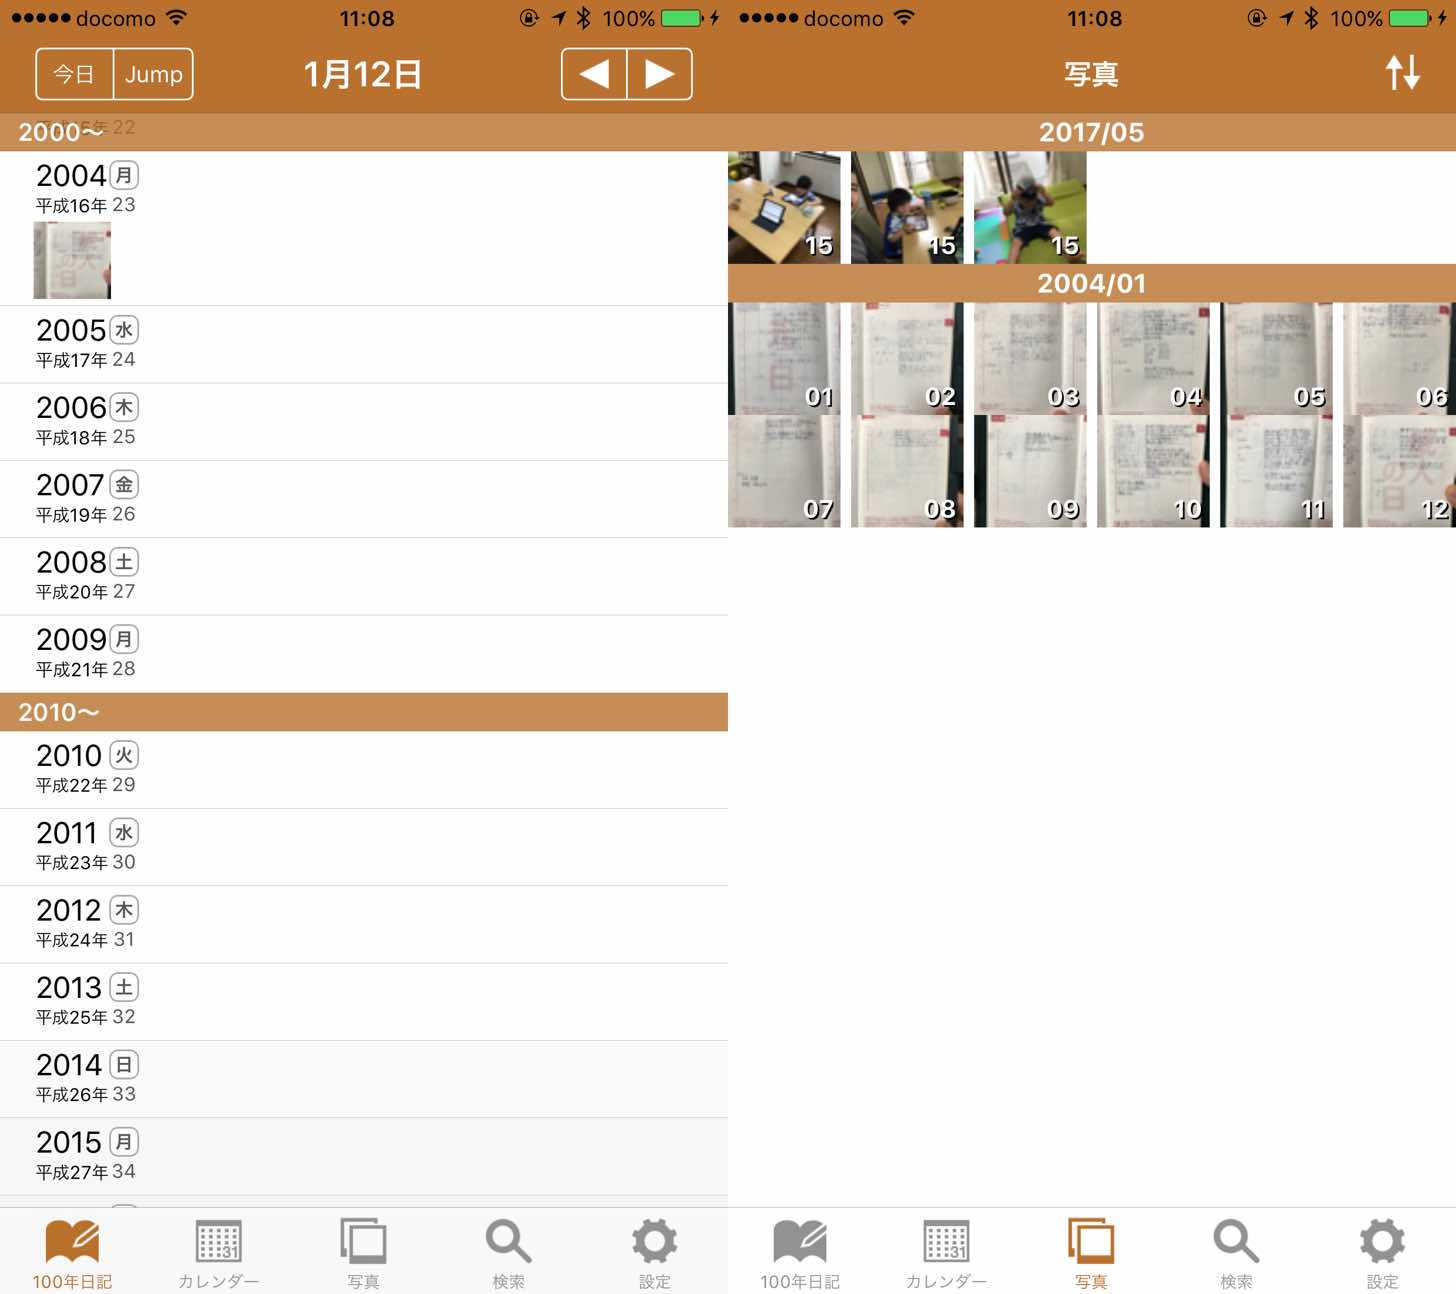1456x1294 pixels.
Task: Tap the sort order arrows icon
Action: click(x=1402, y=74)
